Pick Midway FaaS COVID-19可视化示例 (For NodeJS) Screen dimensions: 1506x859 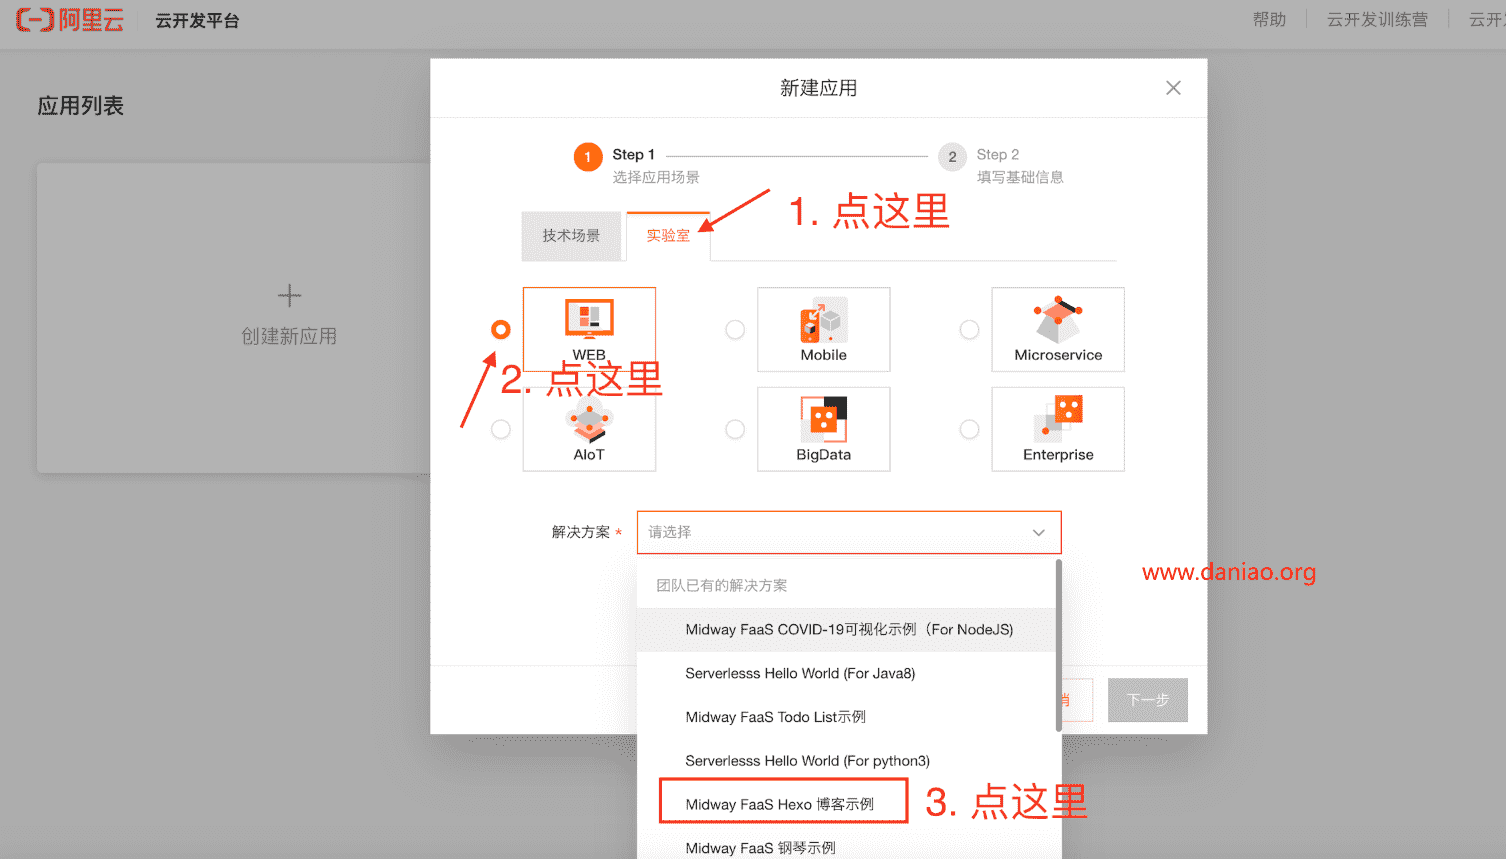click(847, 630)
